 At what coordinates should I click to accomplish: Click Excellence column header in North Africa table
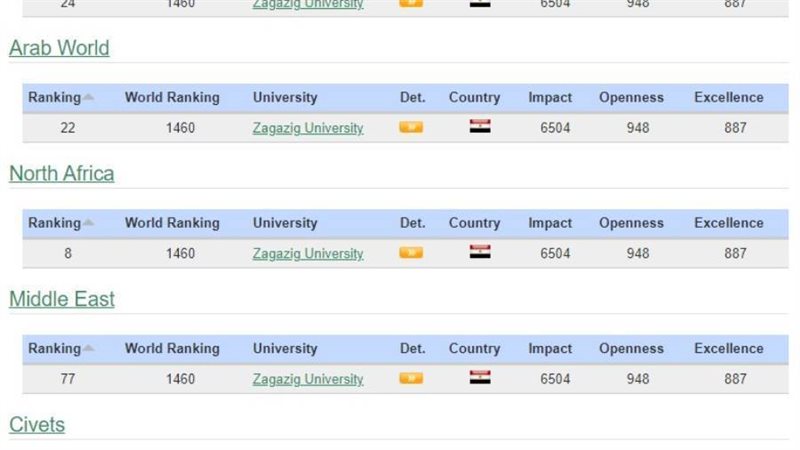tap(728, 223)
